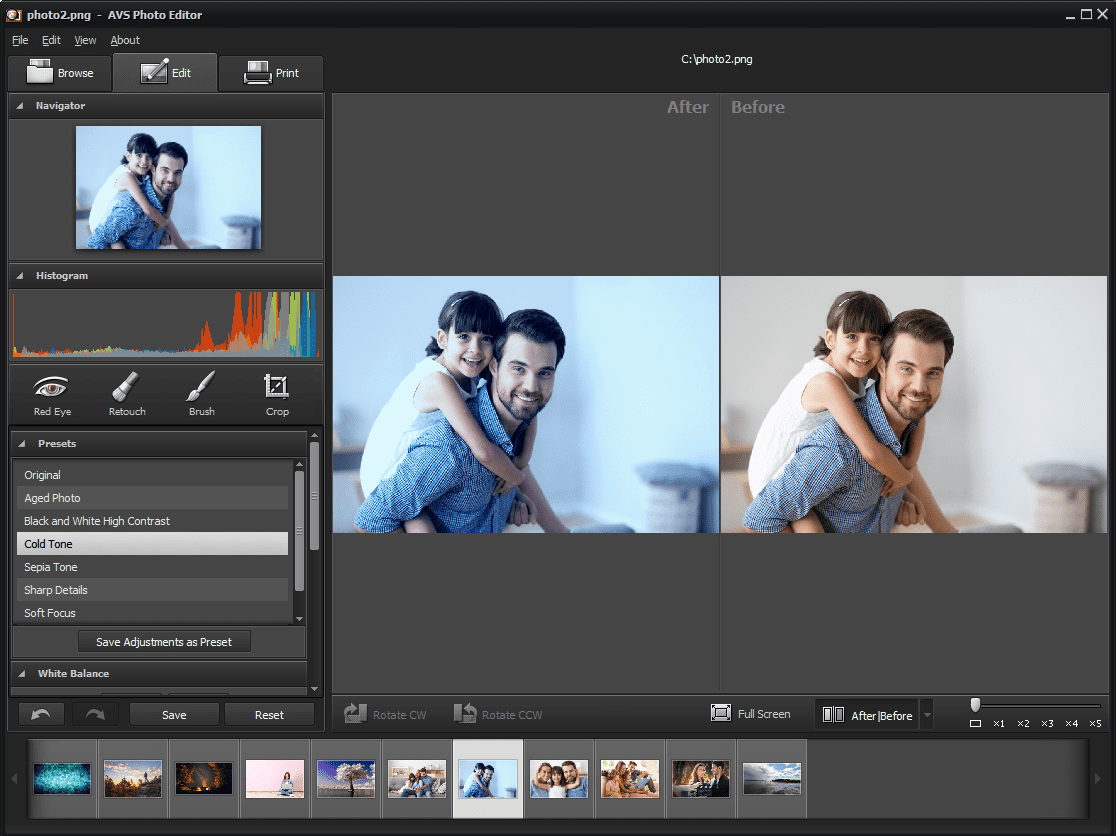
Task: Click left panel scroll up arrow
Action: pos(315,435)
